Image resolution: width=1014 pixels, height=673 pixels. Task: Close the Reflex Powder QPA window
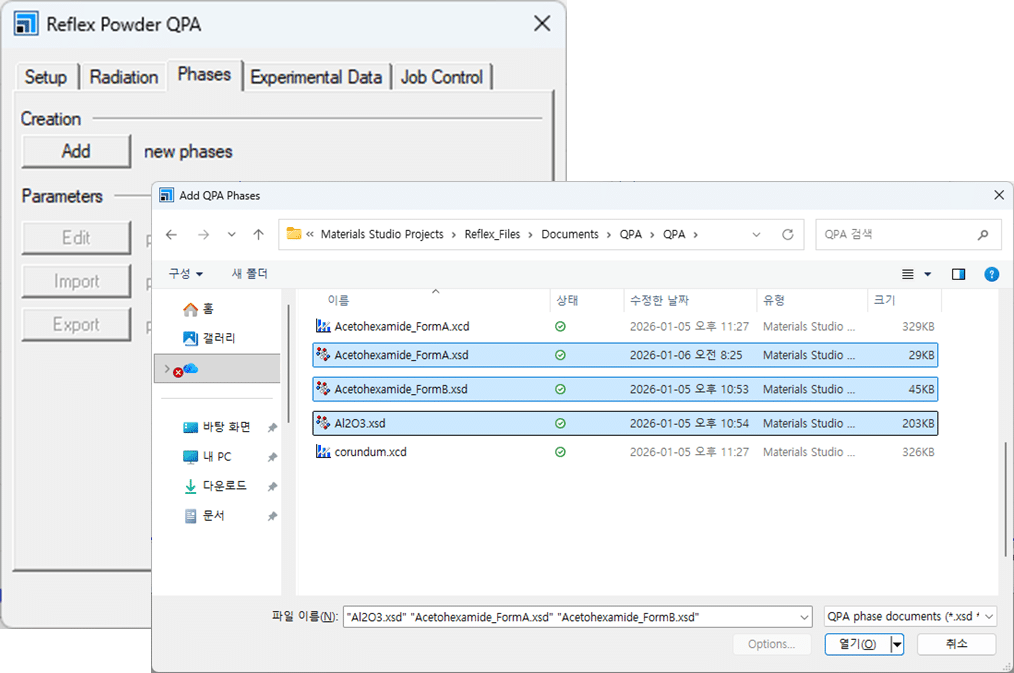[542, 24]
